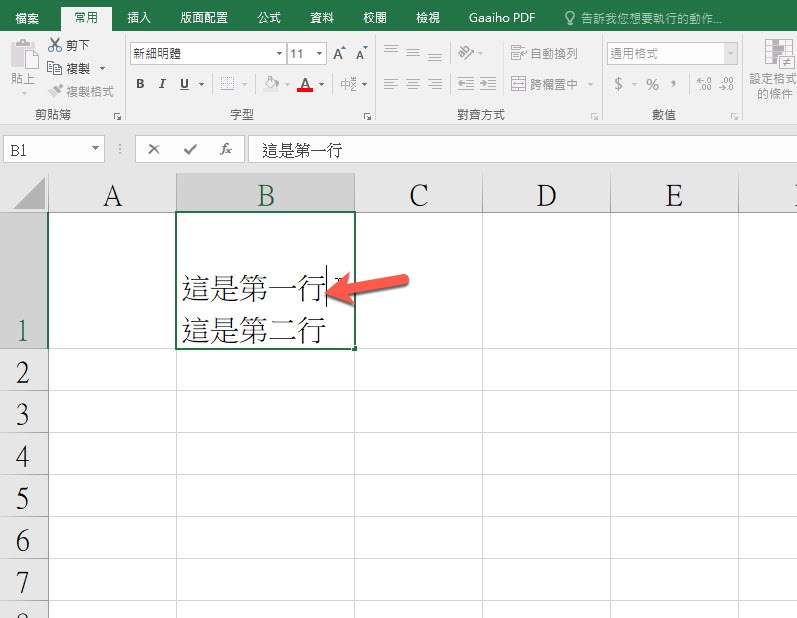Click the Format Painter (複製格式) icon

point(54,91)
